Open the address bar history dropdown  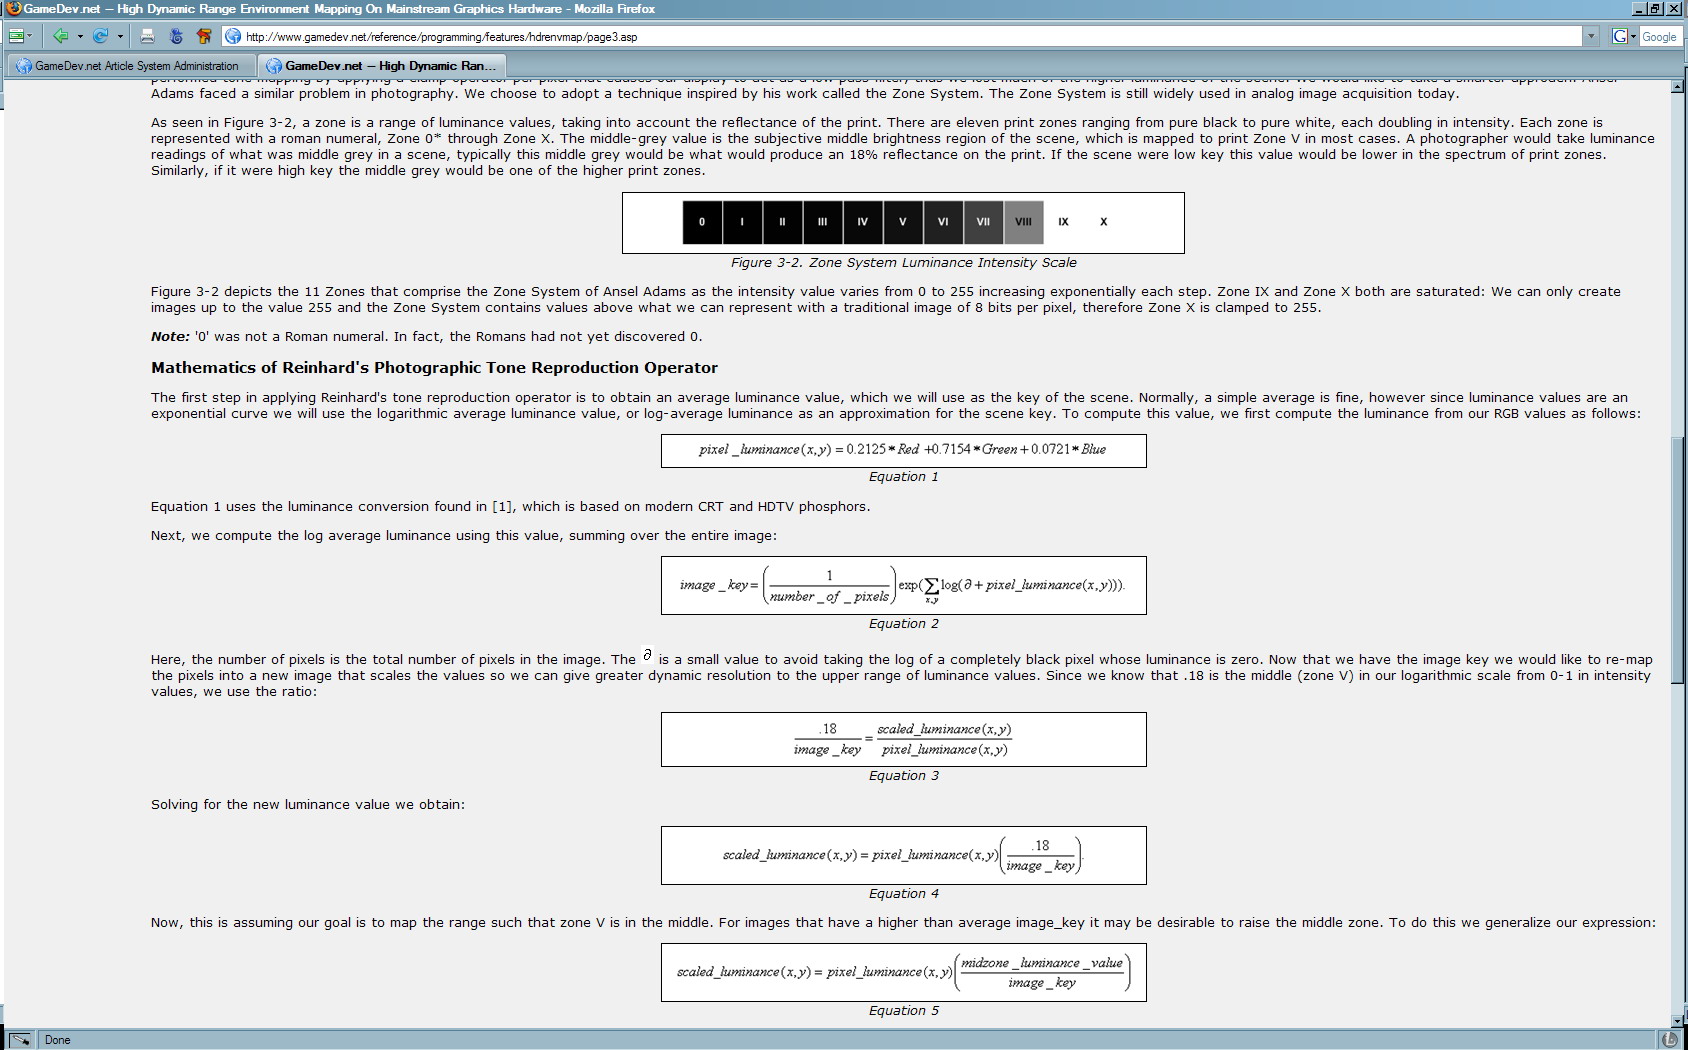coord(1590,36)
